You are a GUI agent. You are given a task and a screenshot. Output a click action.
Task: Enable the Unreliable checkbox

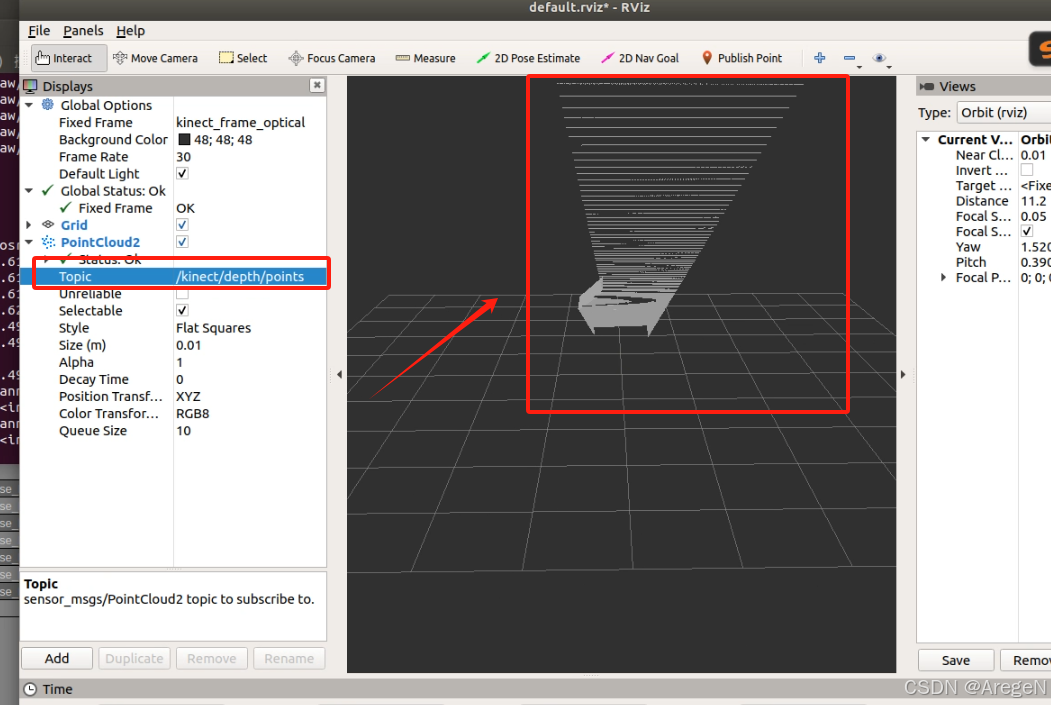182,294
